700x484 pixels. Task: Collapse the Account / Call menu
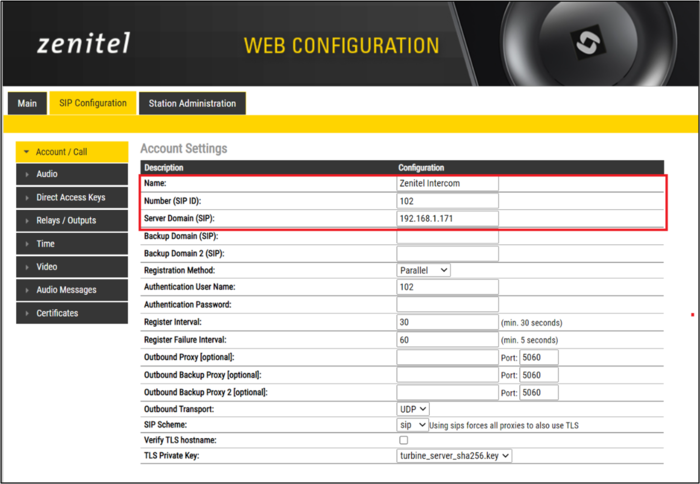72,152
